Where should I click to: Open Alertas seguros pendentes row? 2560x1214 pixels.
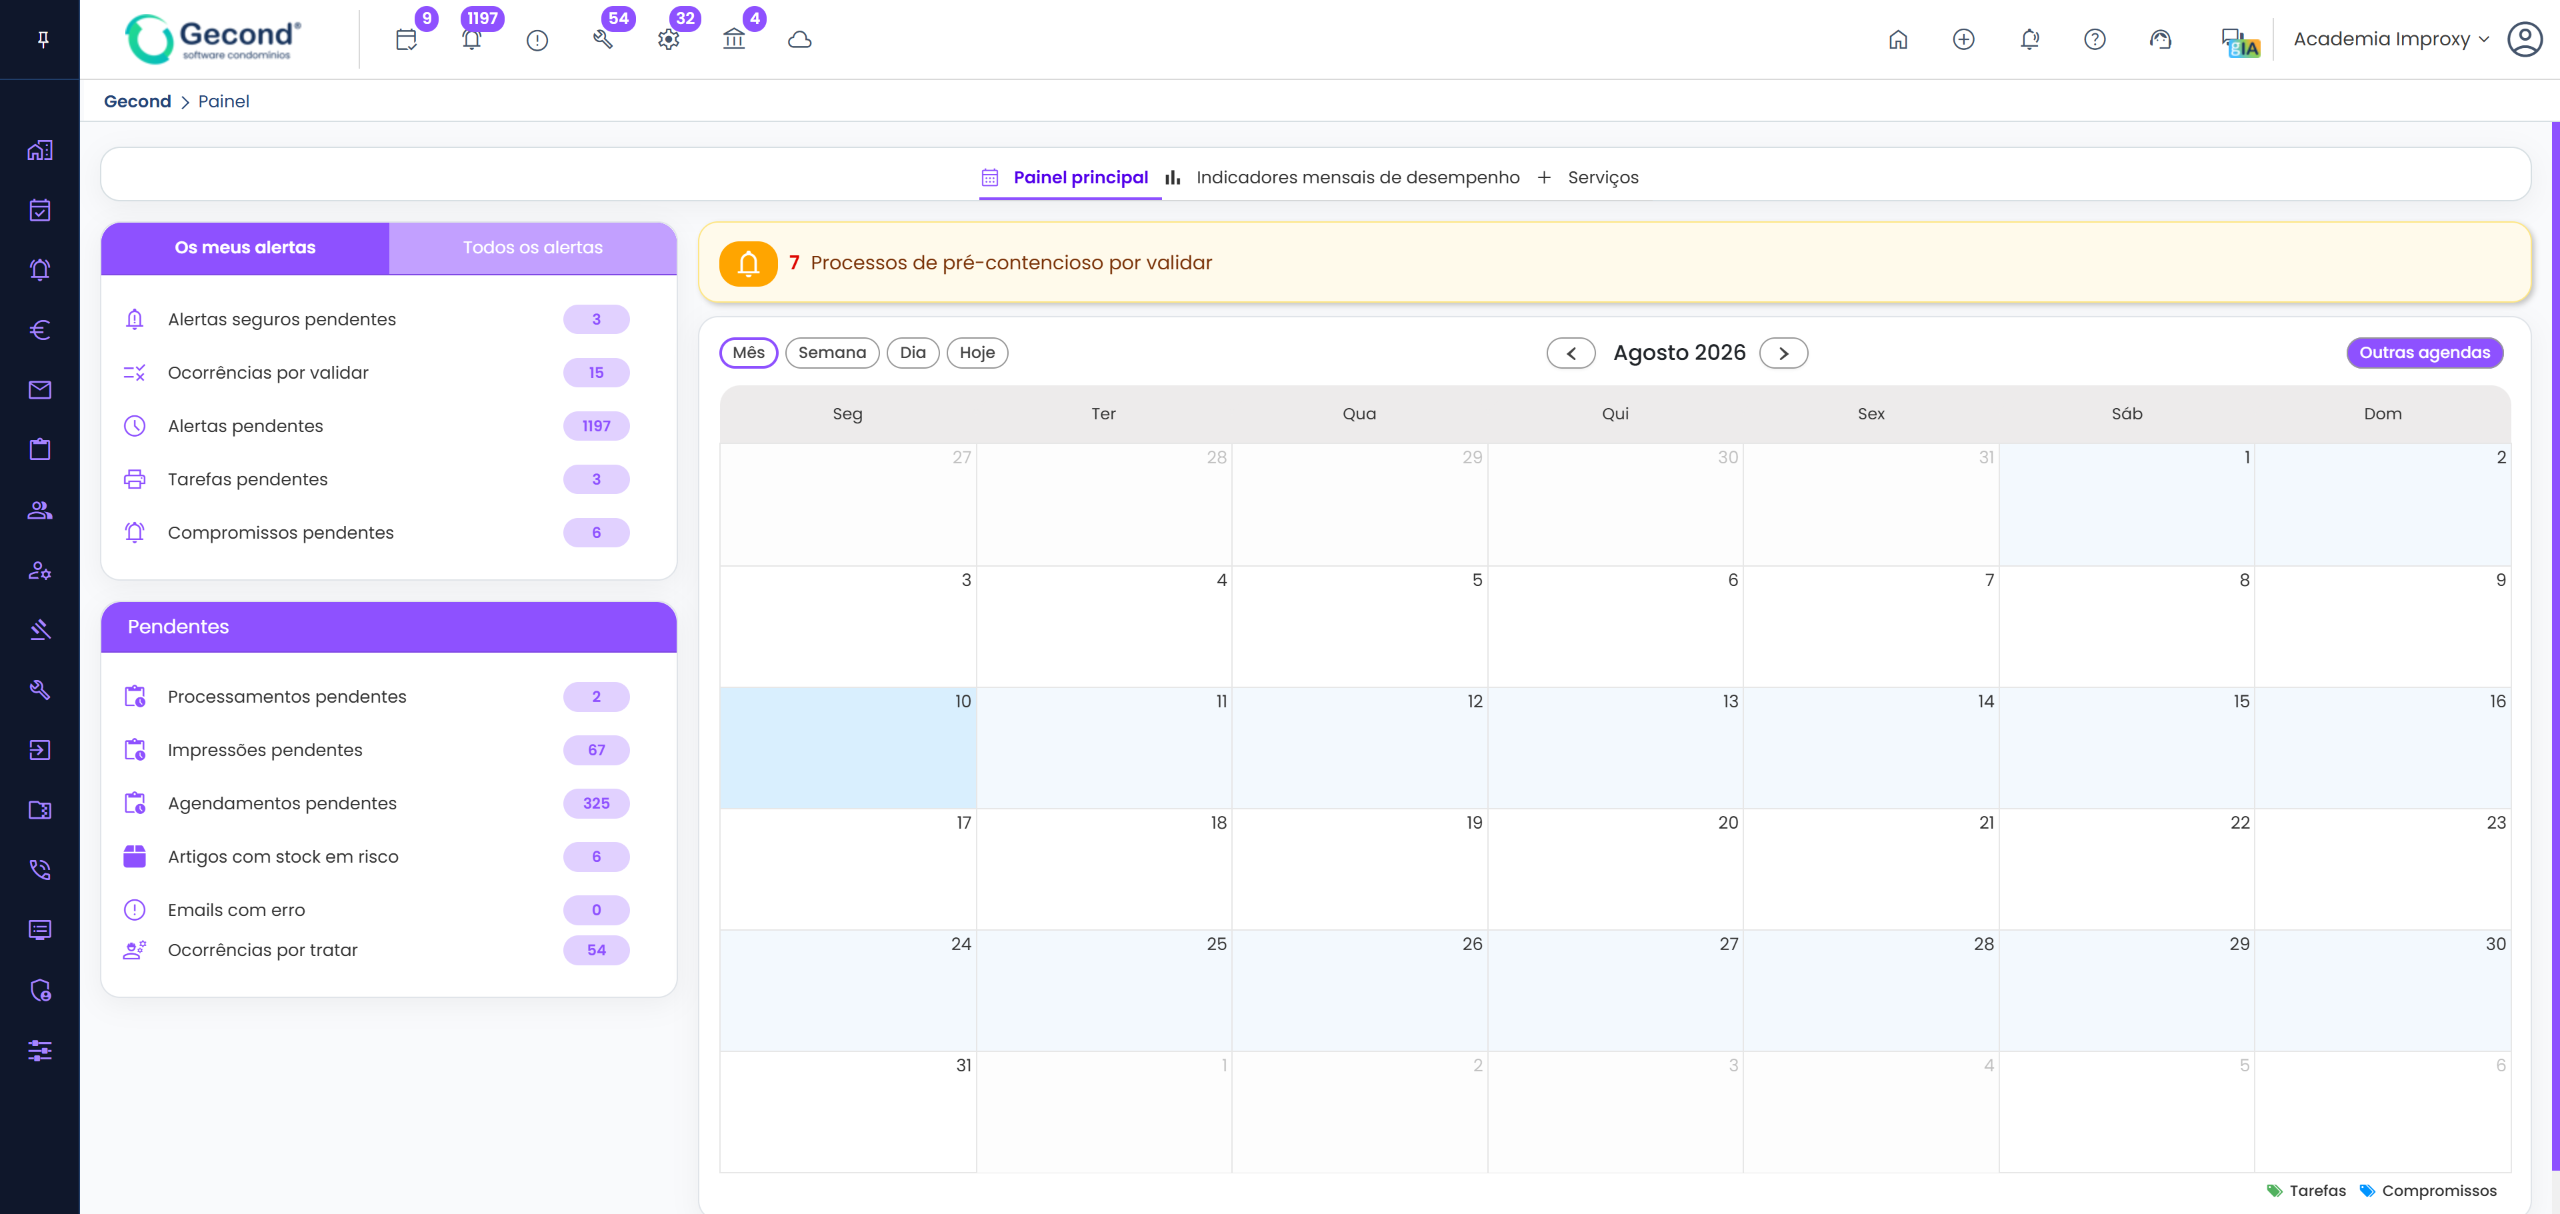coord(377,319)
